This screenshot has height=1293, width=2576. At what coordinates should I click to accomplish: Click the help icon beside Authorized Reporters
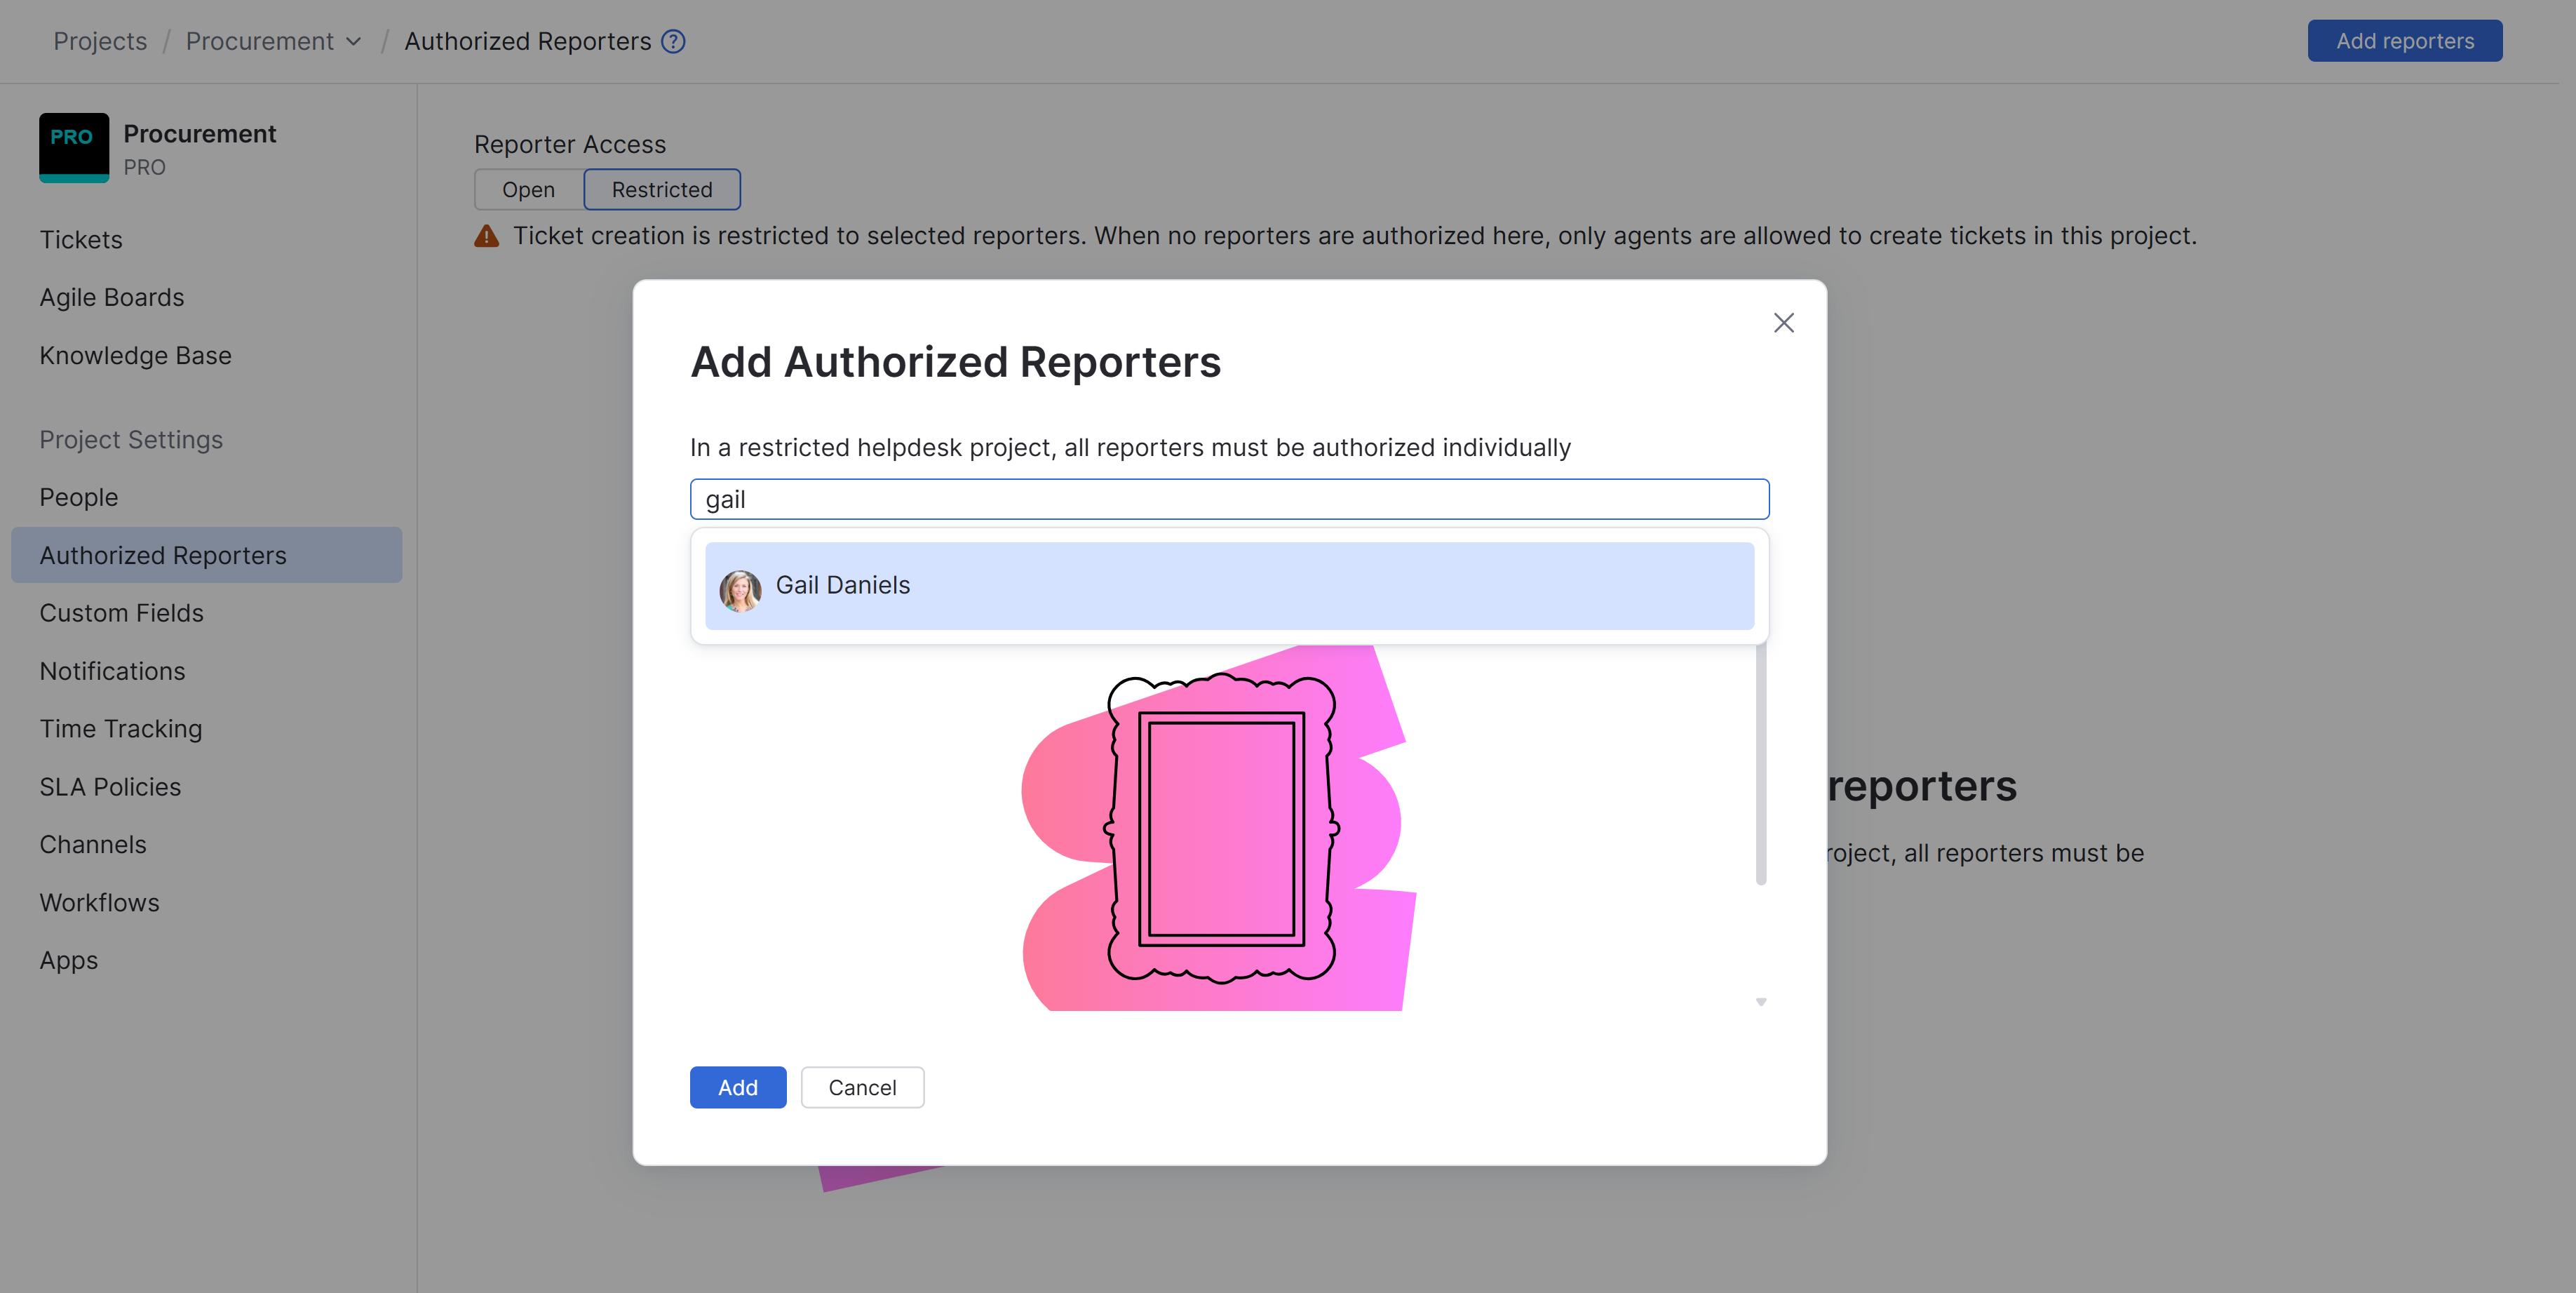click(674, 41)
